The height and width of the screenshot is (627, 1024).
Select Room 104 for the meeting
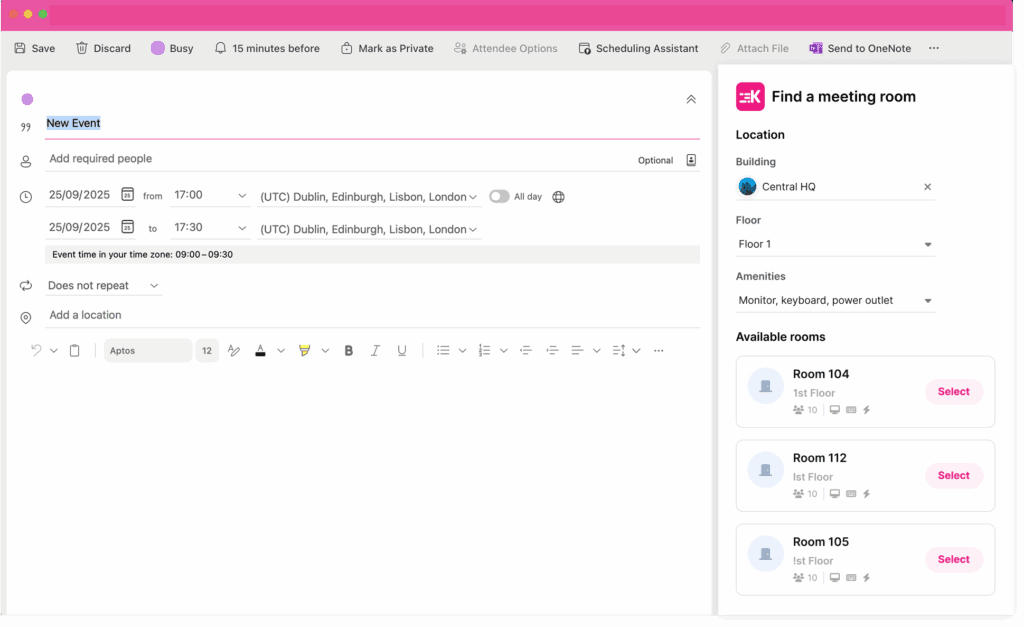click(953, 391)
